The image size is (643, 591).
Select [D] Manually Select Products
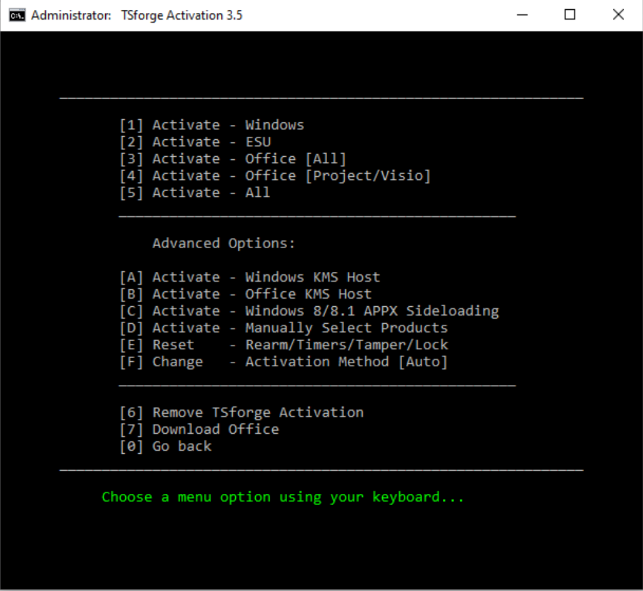284,328
